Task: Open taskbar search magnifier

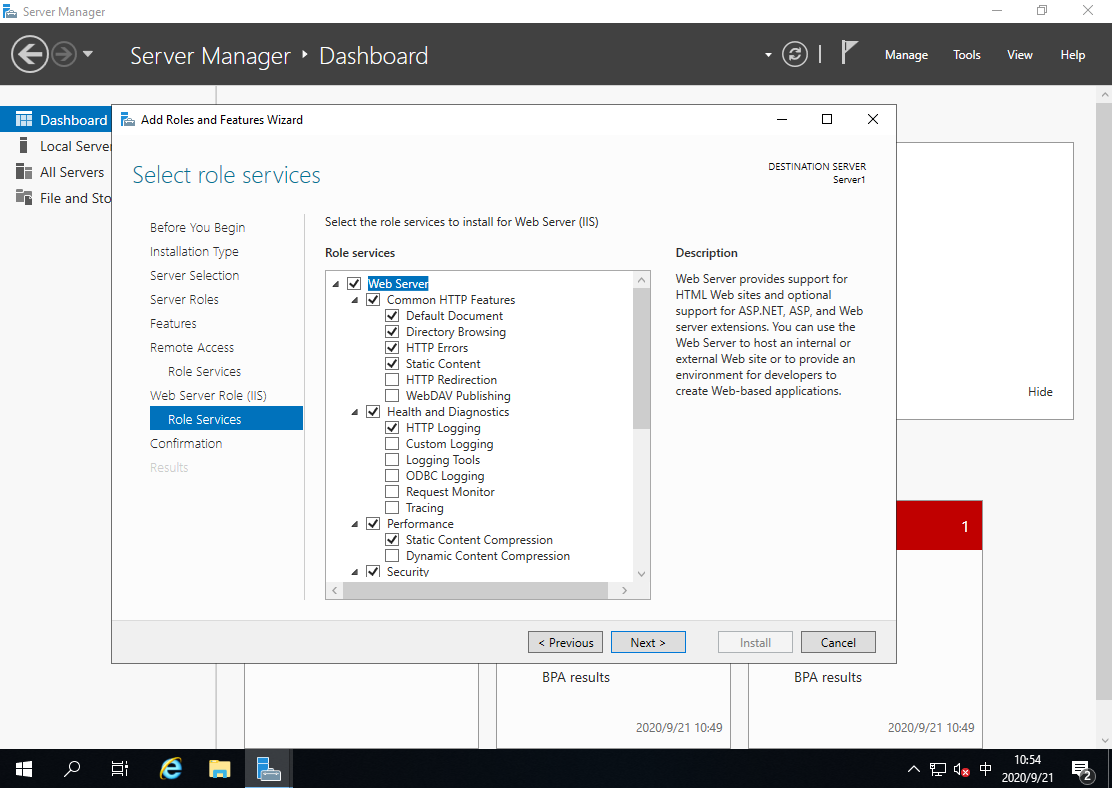Action: (72, 769)
